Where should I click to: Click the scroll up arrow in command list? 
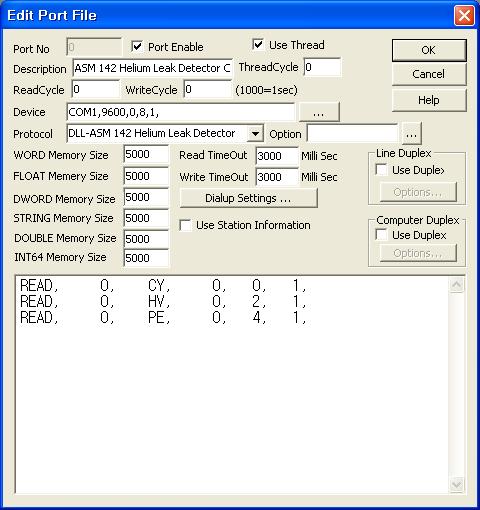[x=456, y=285]
